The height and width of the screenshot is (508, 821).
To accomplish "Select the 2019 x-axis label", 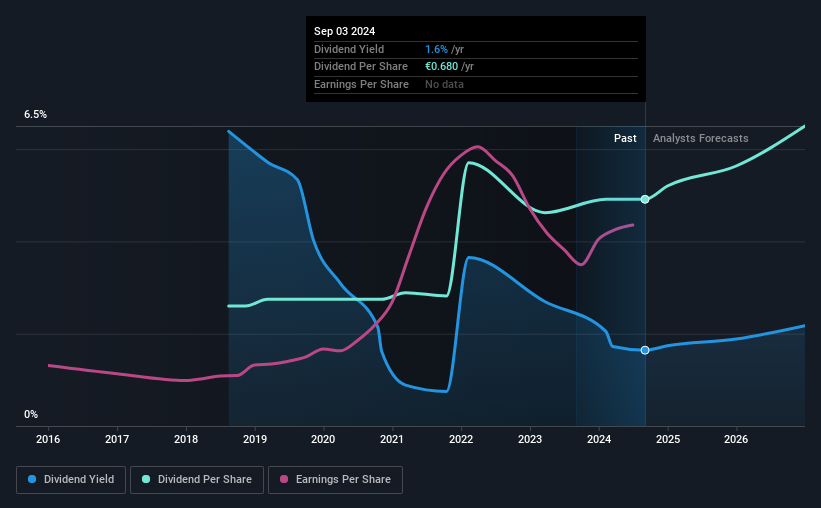I will pos(255,439).
